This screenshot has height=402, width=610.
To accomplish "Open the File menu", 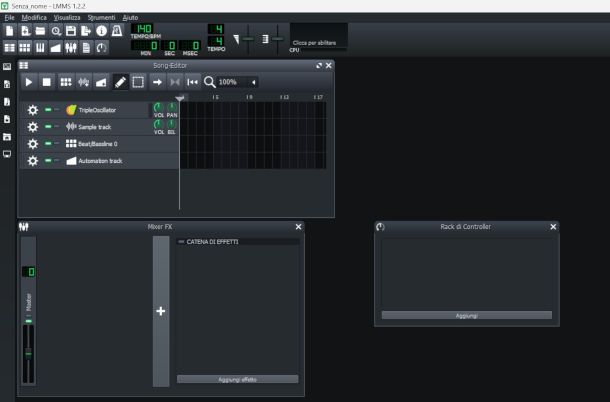I will (x=9, y=18).
